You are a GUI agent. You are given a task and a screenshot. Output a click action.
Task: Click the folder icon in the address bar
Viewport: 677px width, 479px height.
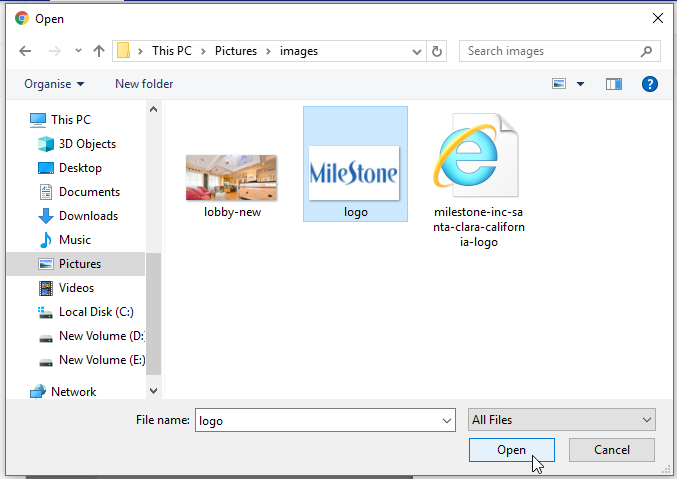point(123,51)
